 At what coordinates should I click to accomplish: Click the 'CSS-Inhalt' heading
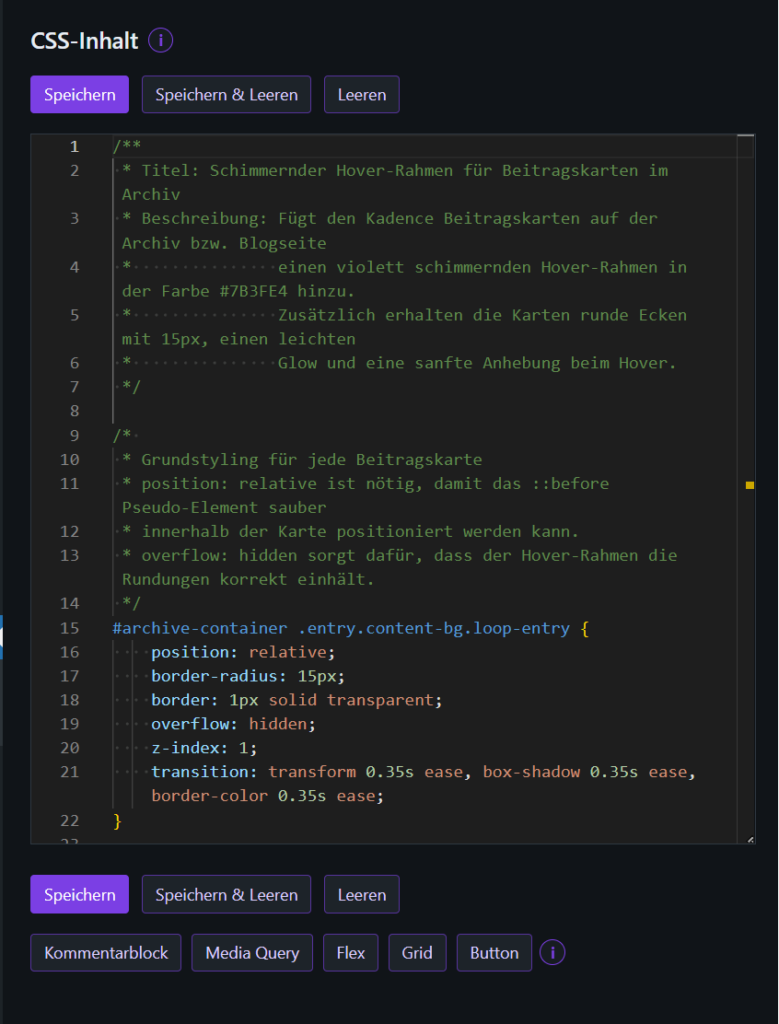tap(84, 41)
